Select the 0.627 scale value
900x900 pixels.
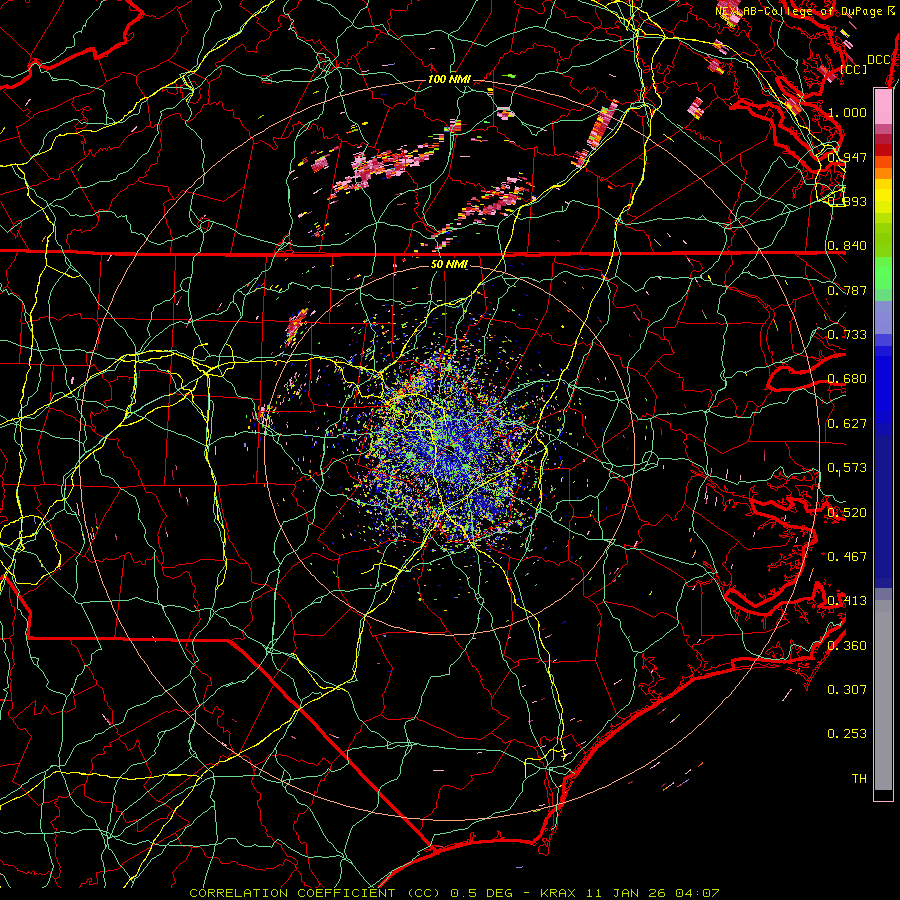pos(847,424)
